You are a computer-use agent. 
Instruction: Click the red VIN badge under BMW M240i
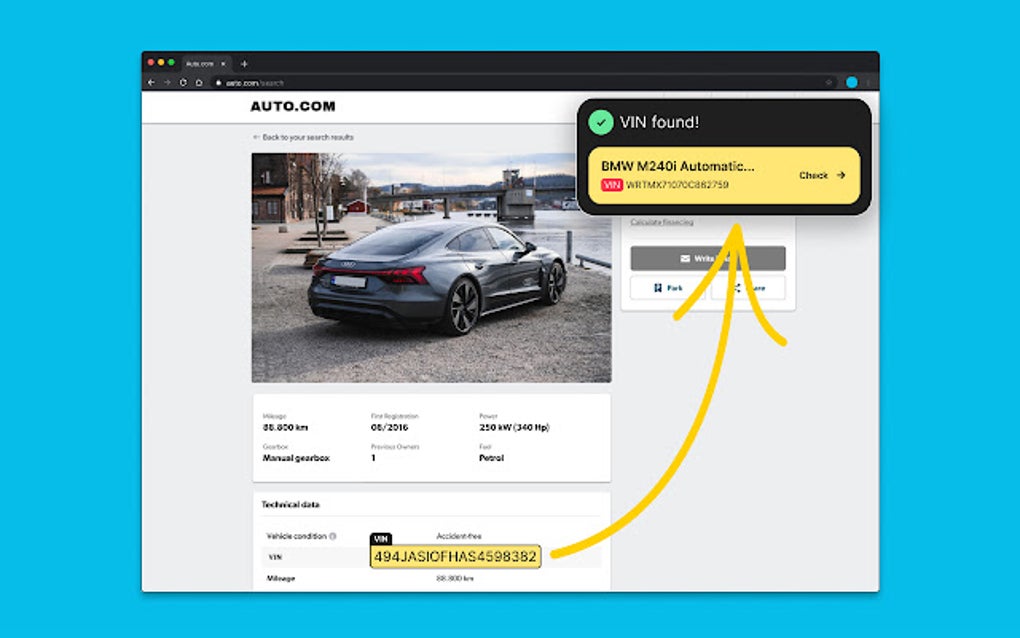[613, 183]
